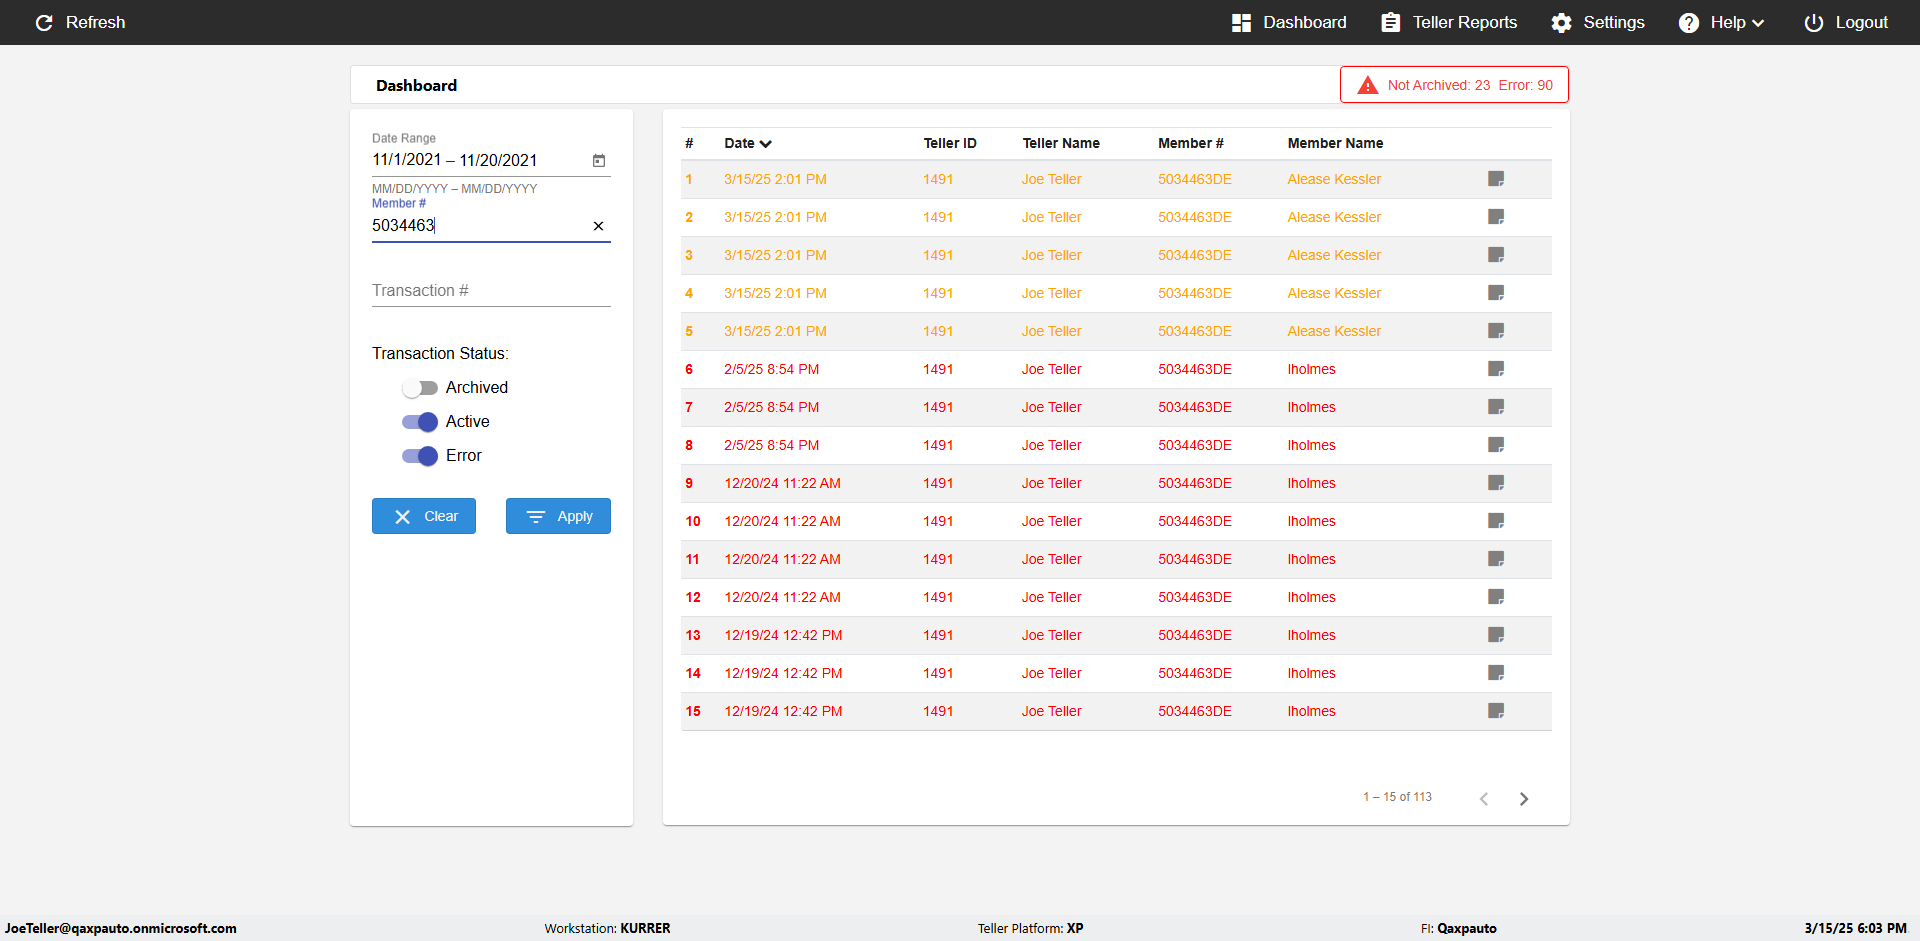The height and width of the screenshot is (941, 1920).
Task: Open the calendar date picker icon
Action: coord(599,160)
